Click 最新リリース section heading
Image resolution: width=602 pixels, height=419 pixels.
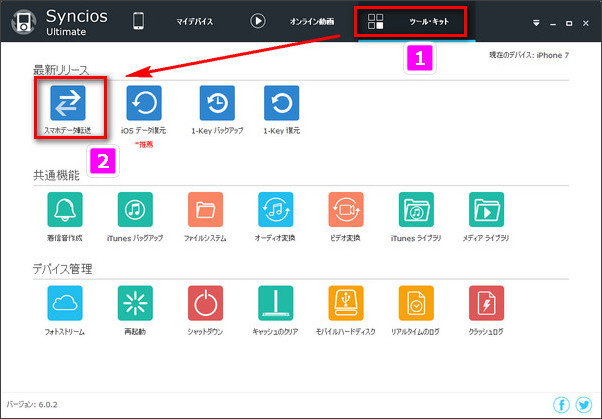(61, 70)
